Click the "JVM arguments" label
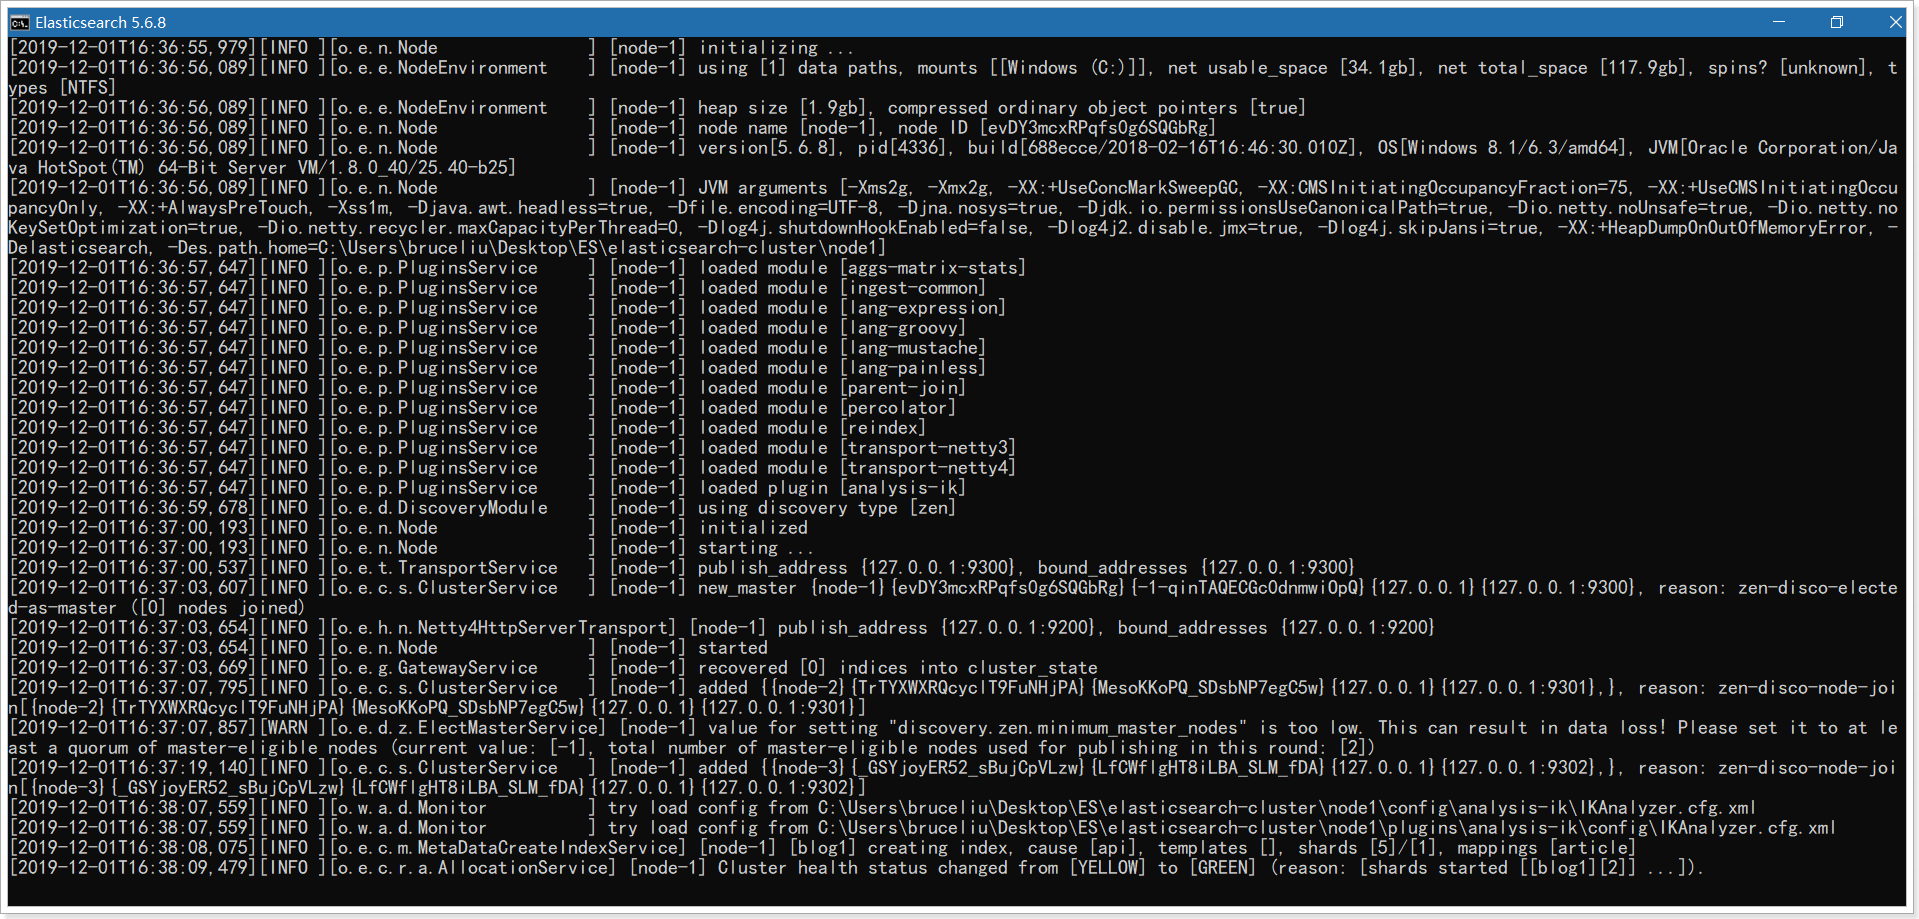Image resolution: width=1919 pixels, height=919 pixels. 763,188
